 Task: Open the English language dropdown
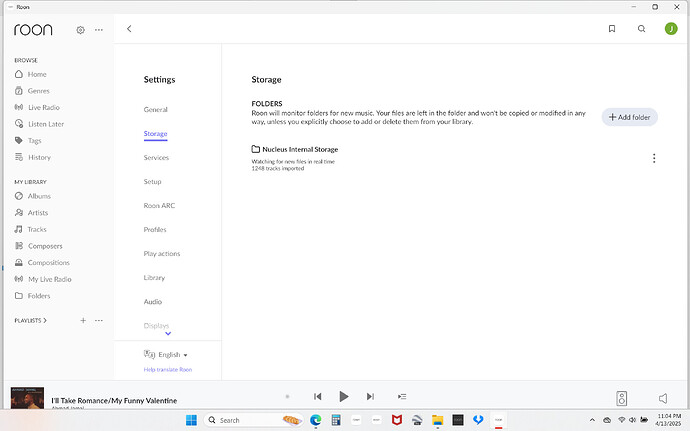point(166,354)
